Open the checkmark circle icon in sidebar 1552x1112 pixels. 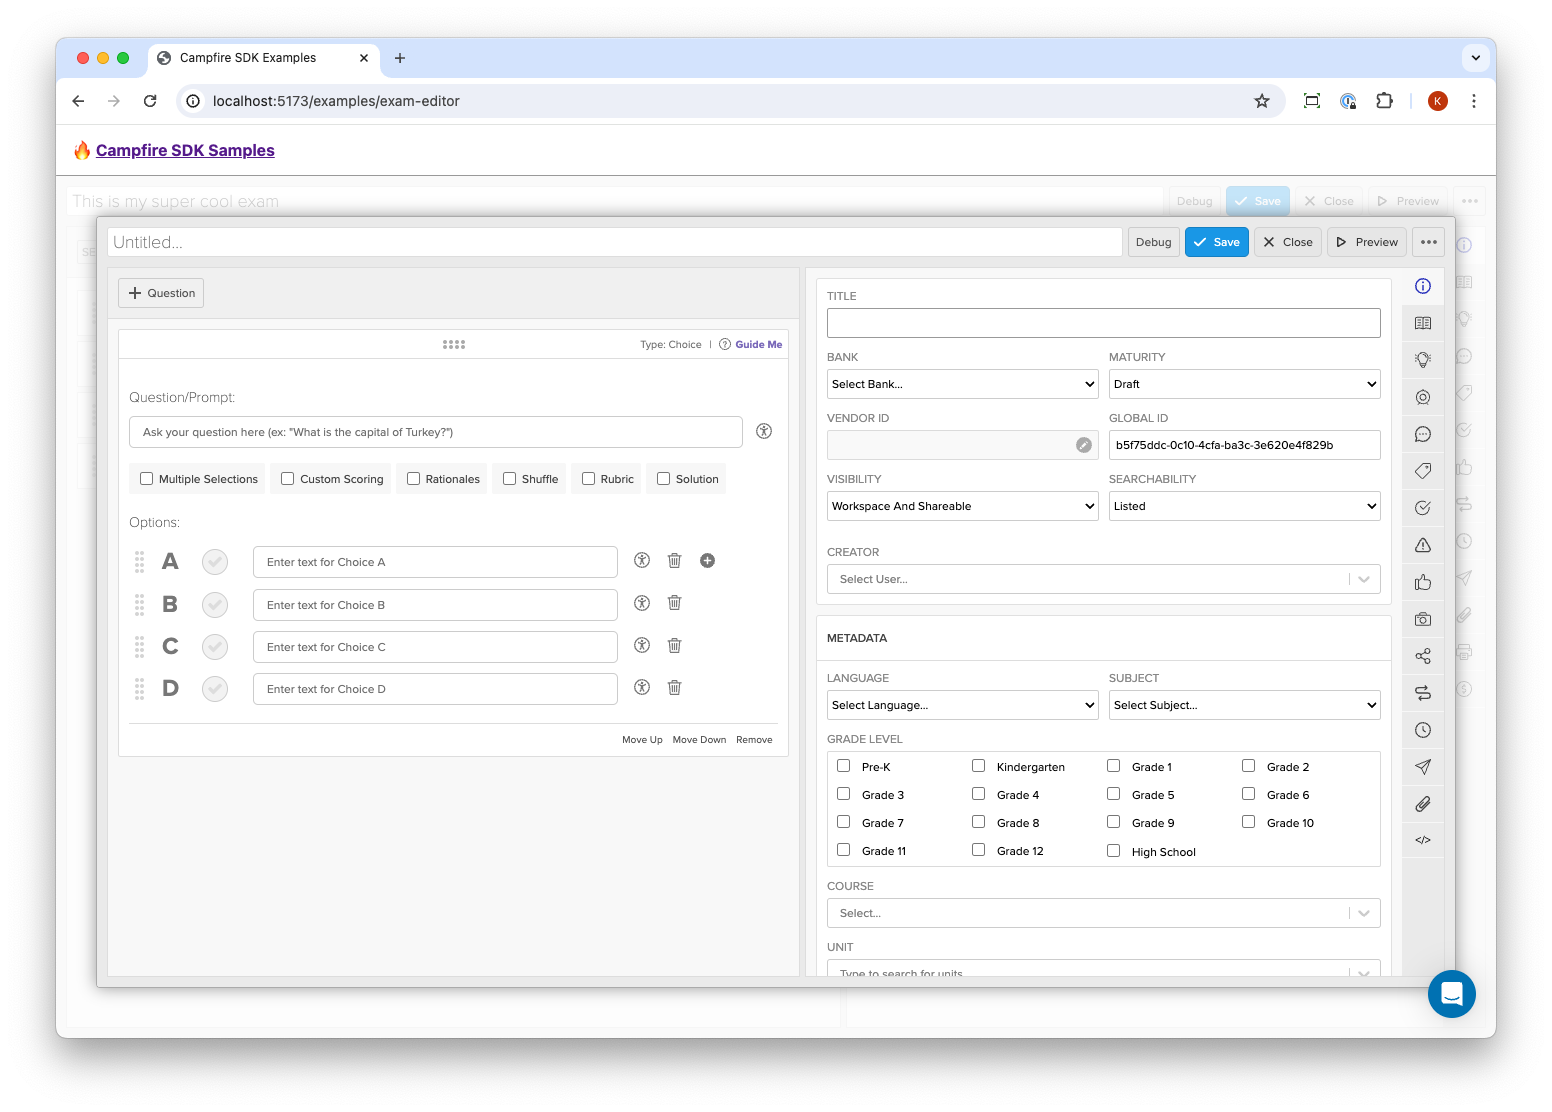(x=1423, y=508)
